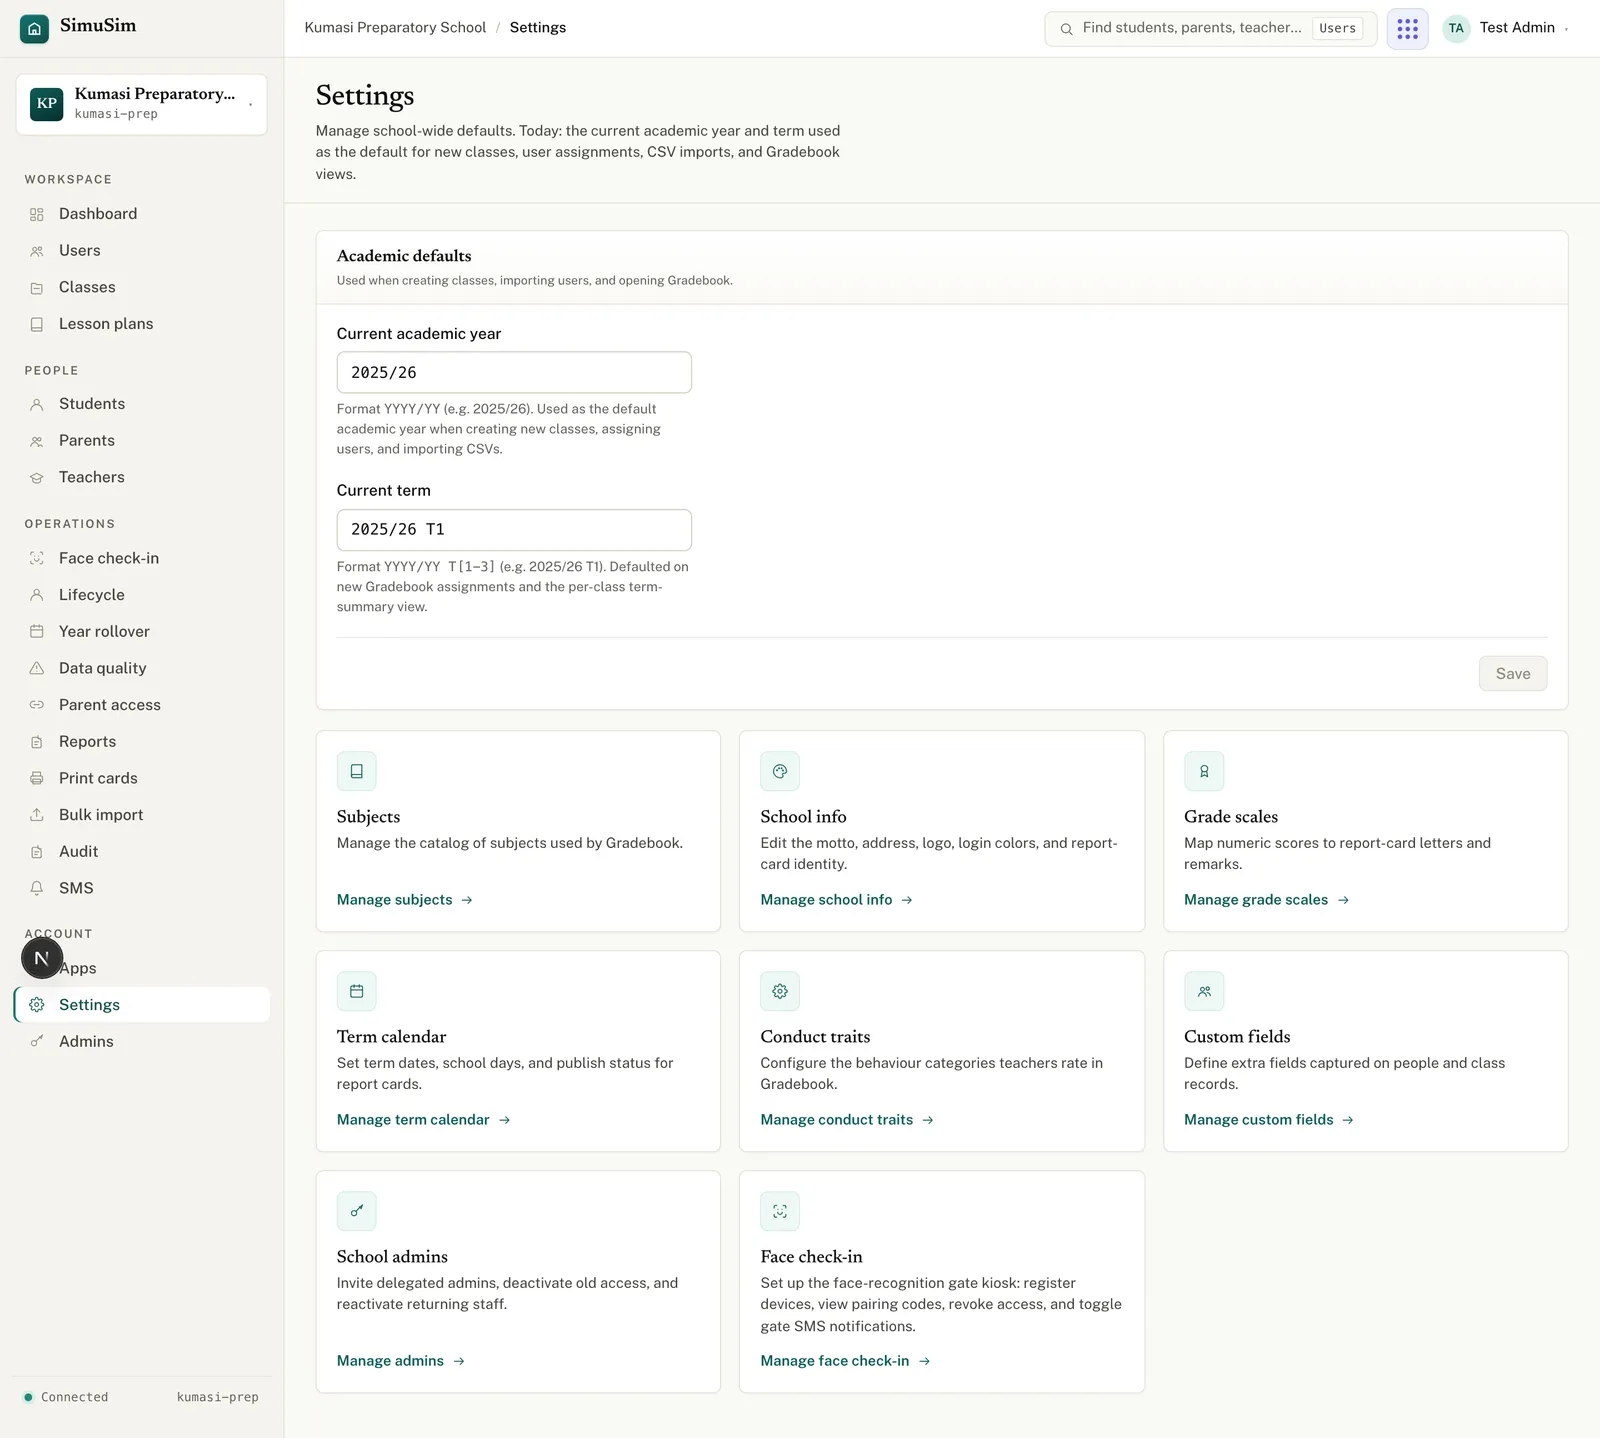This screenshot has width=1600, height=1438.
Task: Follow the Manage grade scales link
Action: 1267,900
